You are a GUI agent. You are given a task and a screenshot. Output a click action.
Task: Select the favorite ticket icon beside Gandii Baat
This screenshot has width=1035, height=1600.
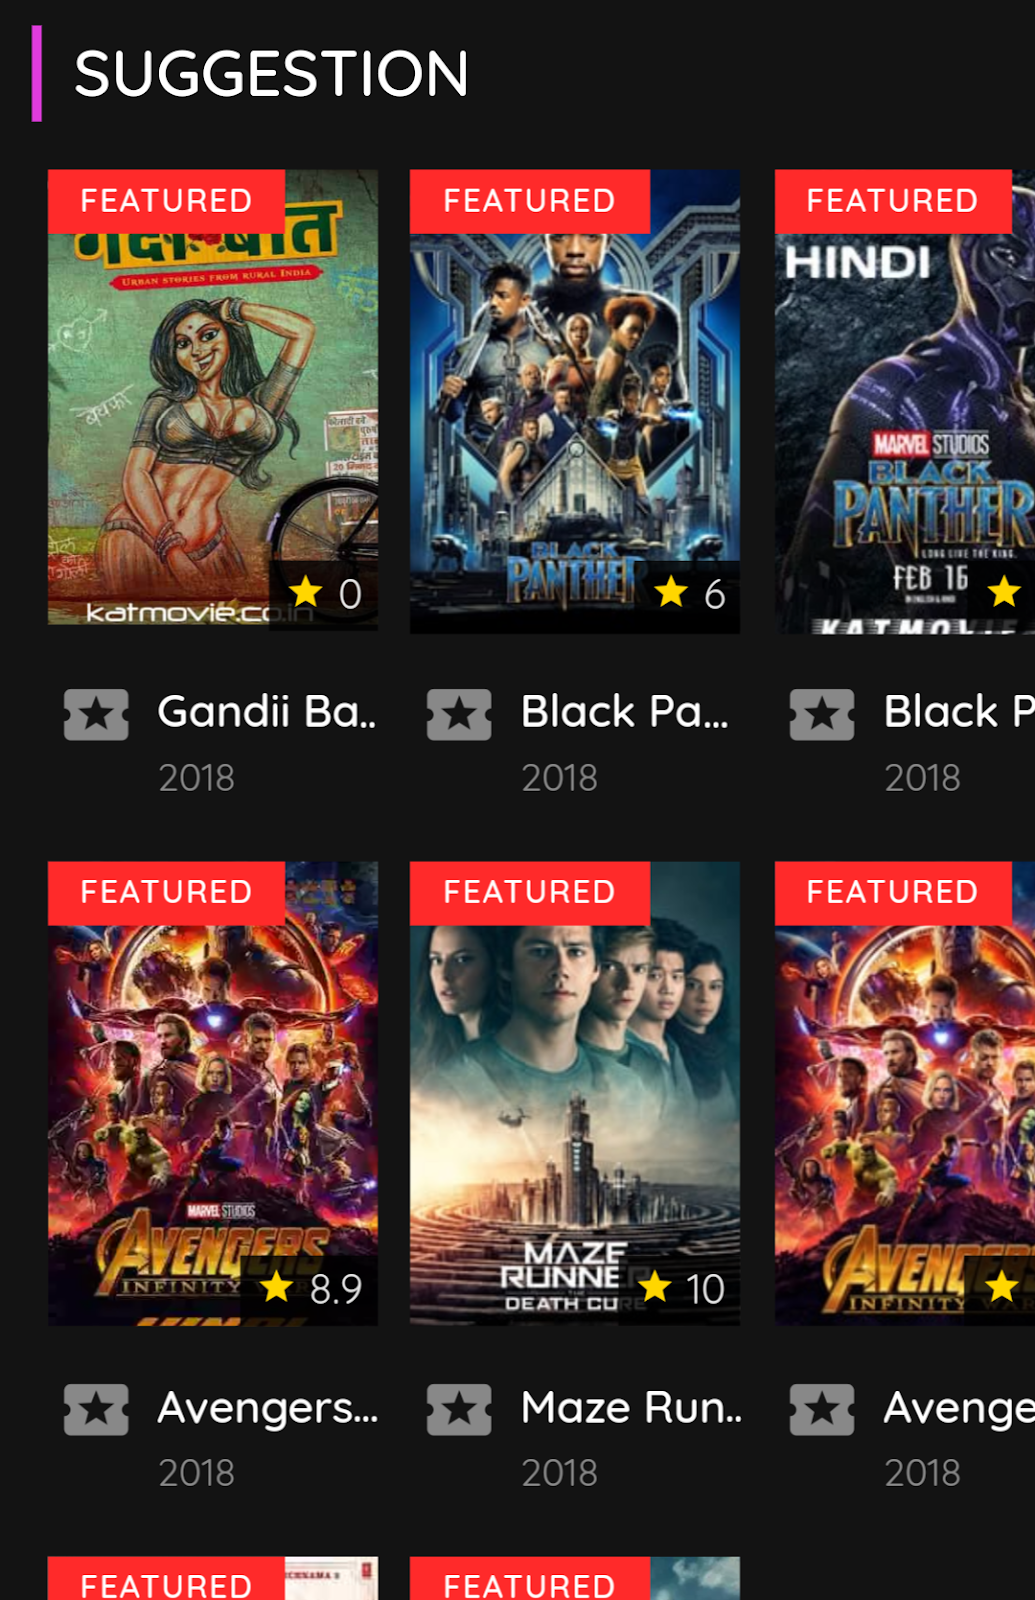[96, 714]
